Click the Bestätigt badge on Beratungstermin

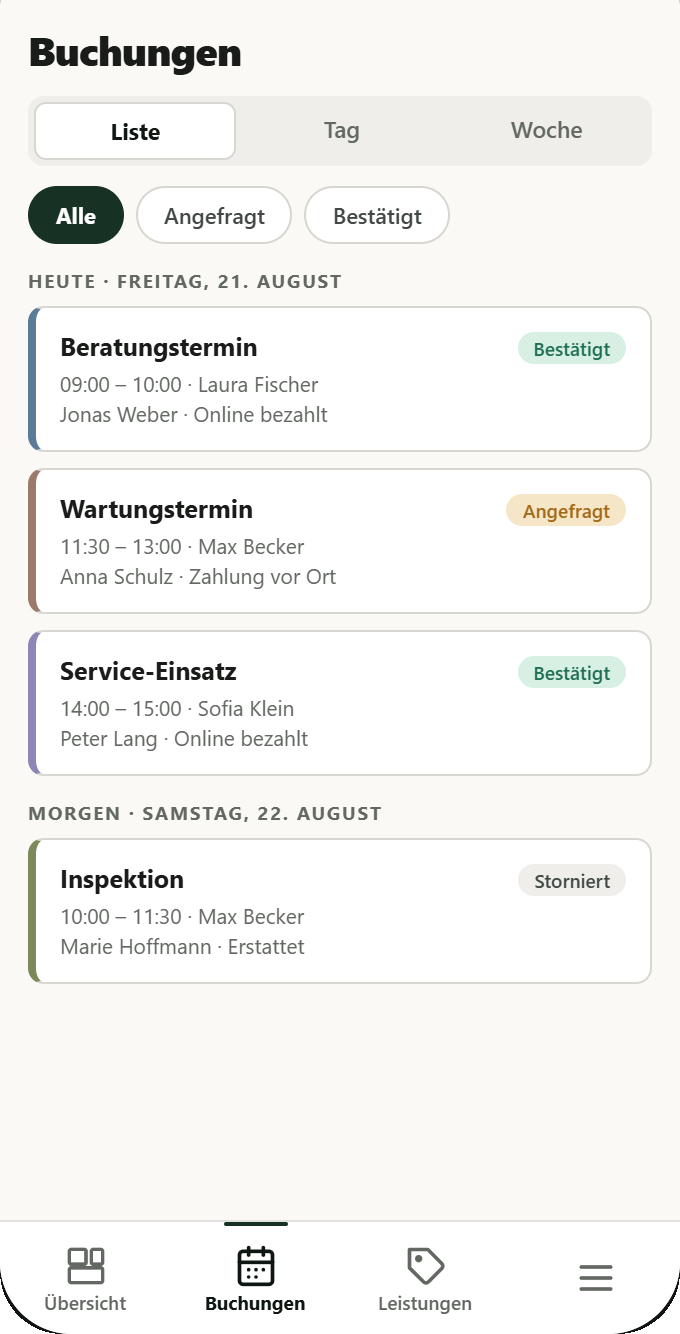(x=572, y=349)
